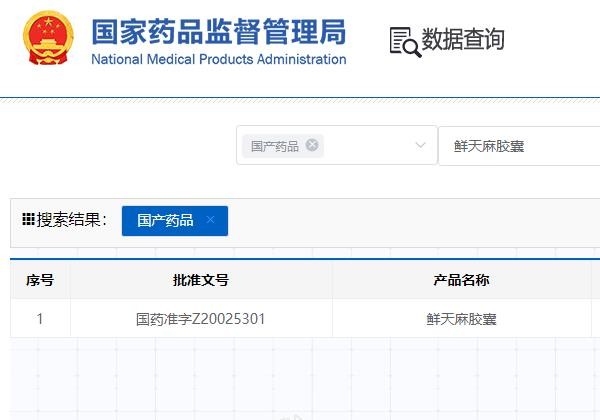Viewport: 600px width, 420px height.
Task: Click the grid icon beside 搜索结果
Action: click(x=28, y=220)
